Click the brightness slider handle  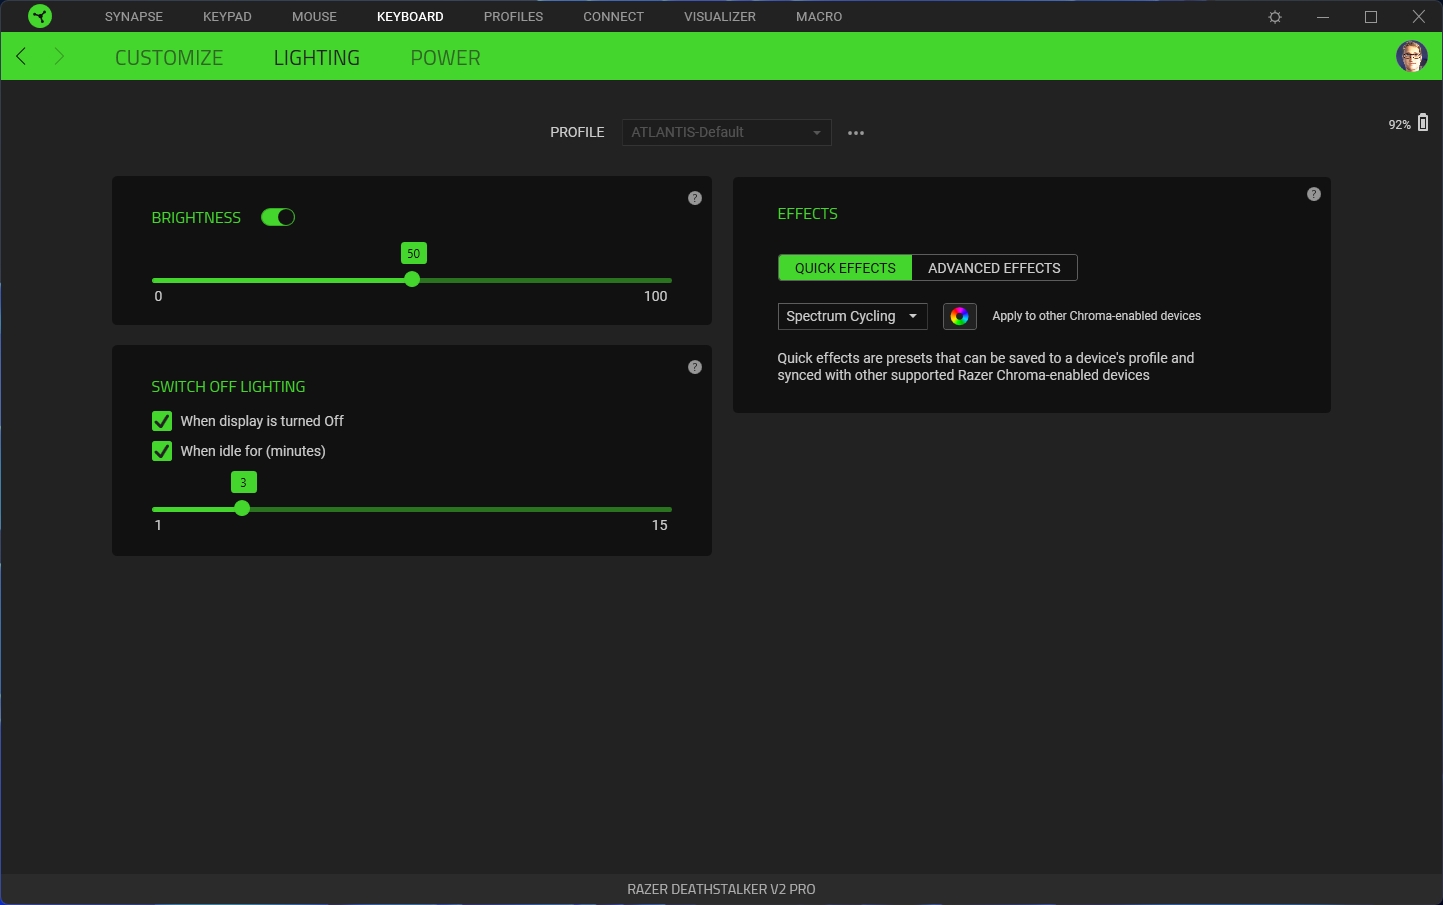412,280
